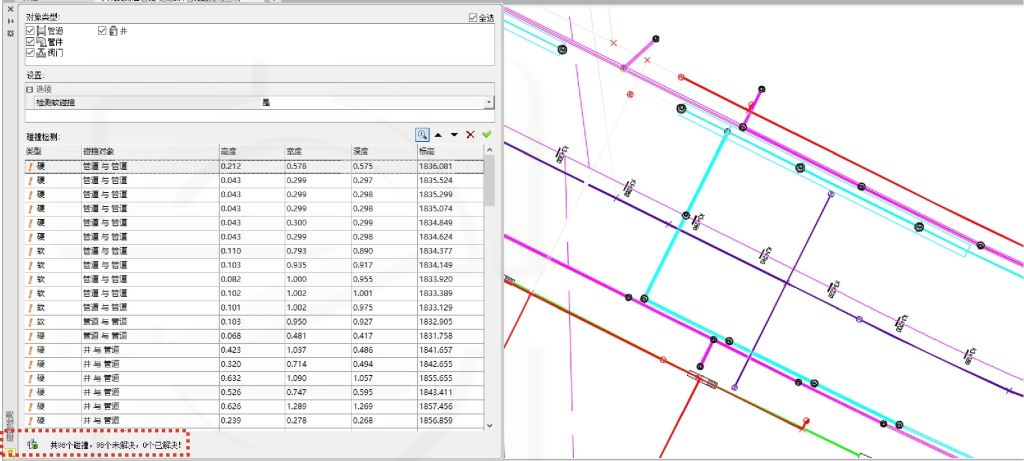Sort by the 碰撞对象 column header
The width and height of the screenshot is (1024, 461).
(x=150, y=151)
